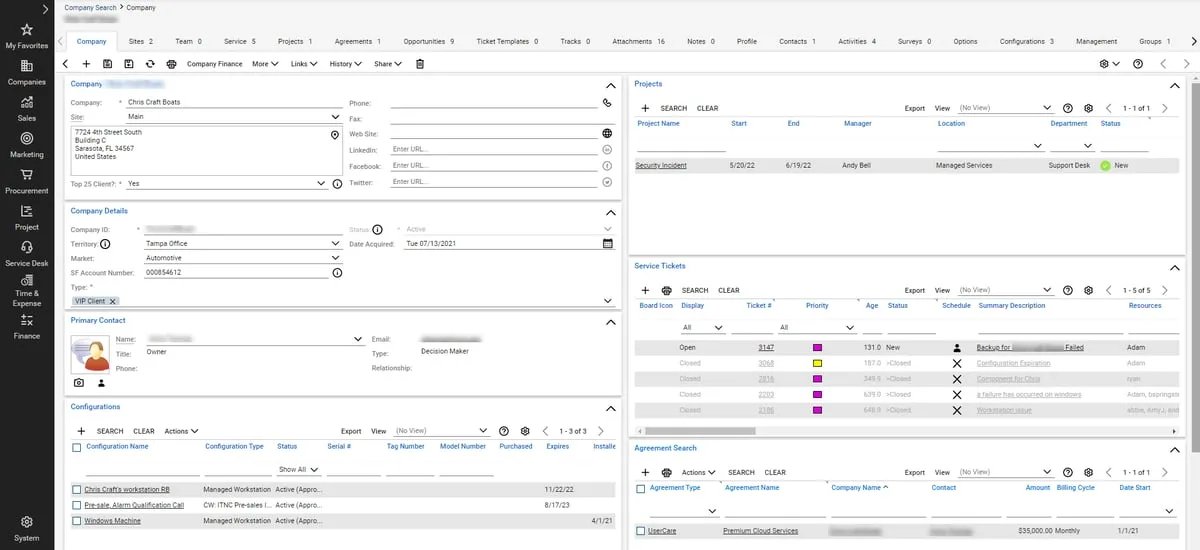The height and width of the screenshot is (550, 1200).
Task: Open the Site dropdown showing Main
Action: (x=235, y=117)
